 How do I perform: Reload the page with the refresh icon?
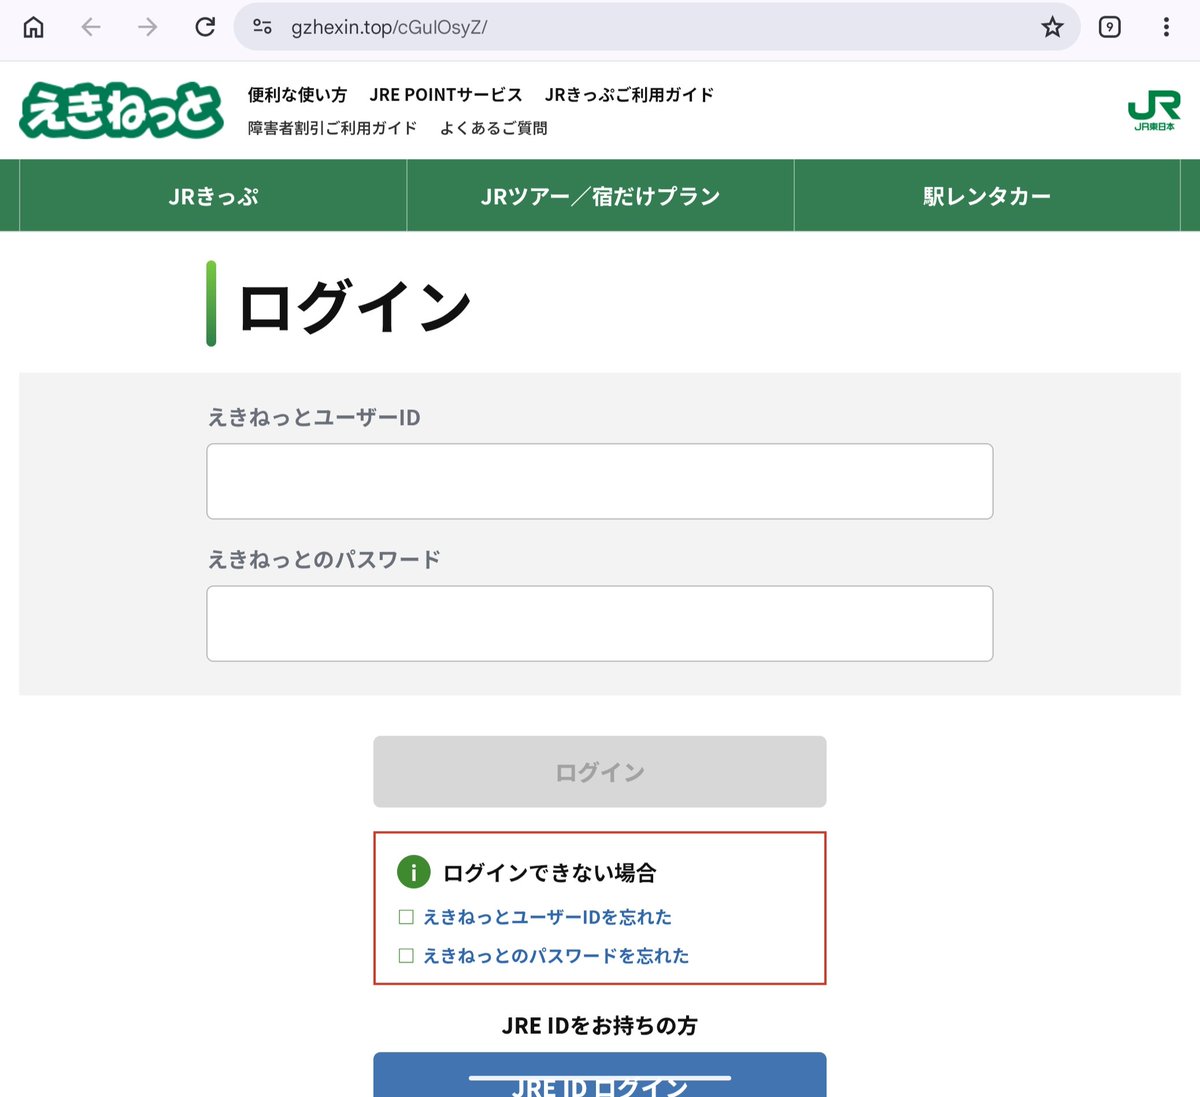(205, 27)
